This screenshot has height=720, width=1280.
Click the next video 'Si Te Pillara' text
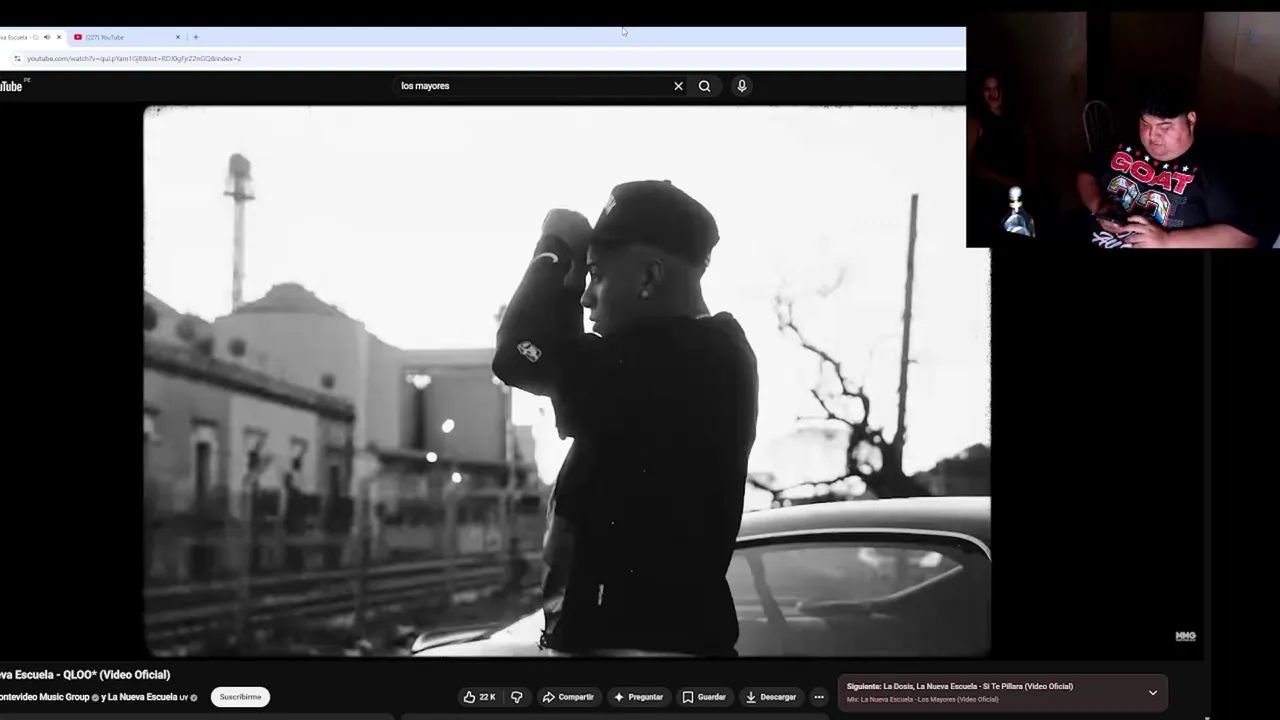(x=960, y=686)
